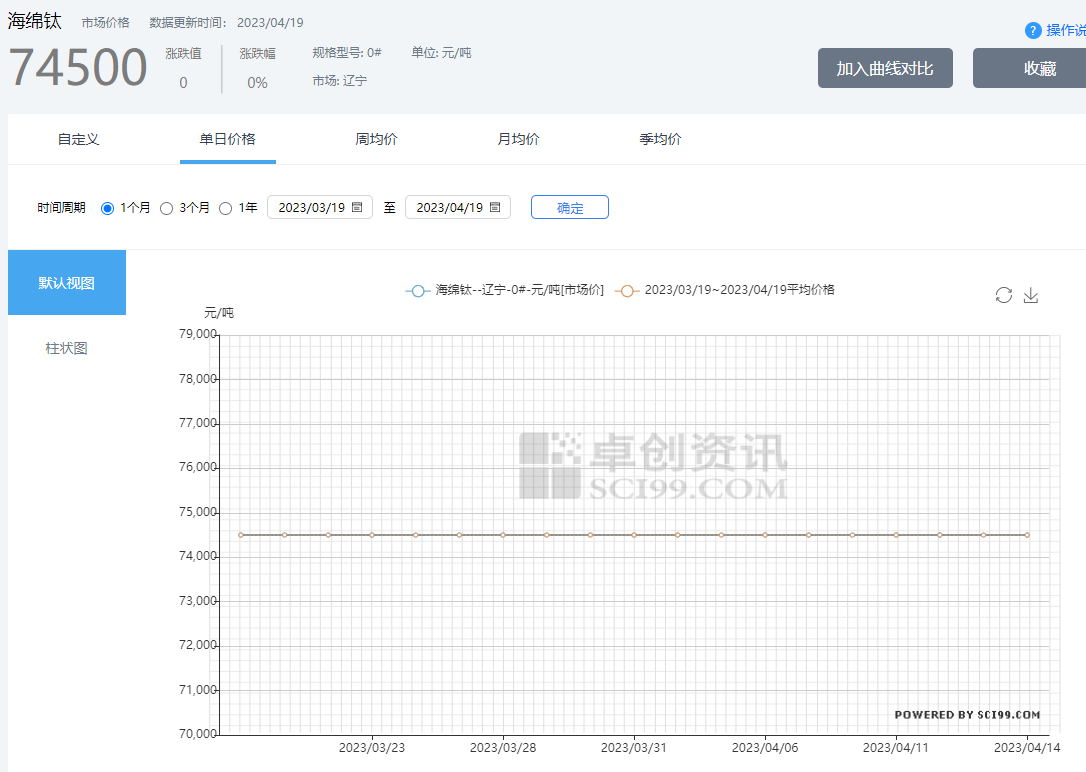Switch to 柱状图 bar chart view

(x=67, y=348)
